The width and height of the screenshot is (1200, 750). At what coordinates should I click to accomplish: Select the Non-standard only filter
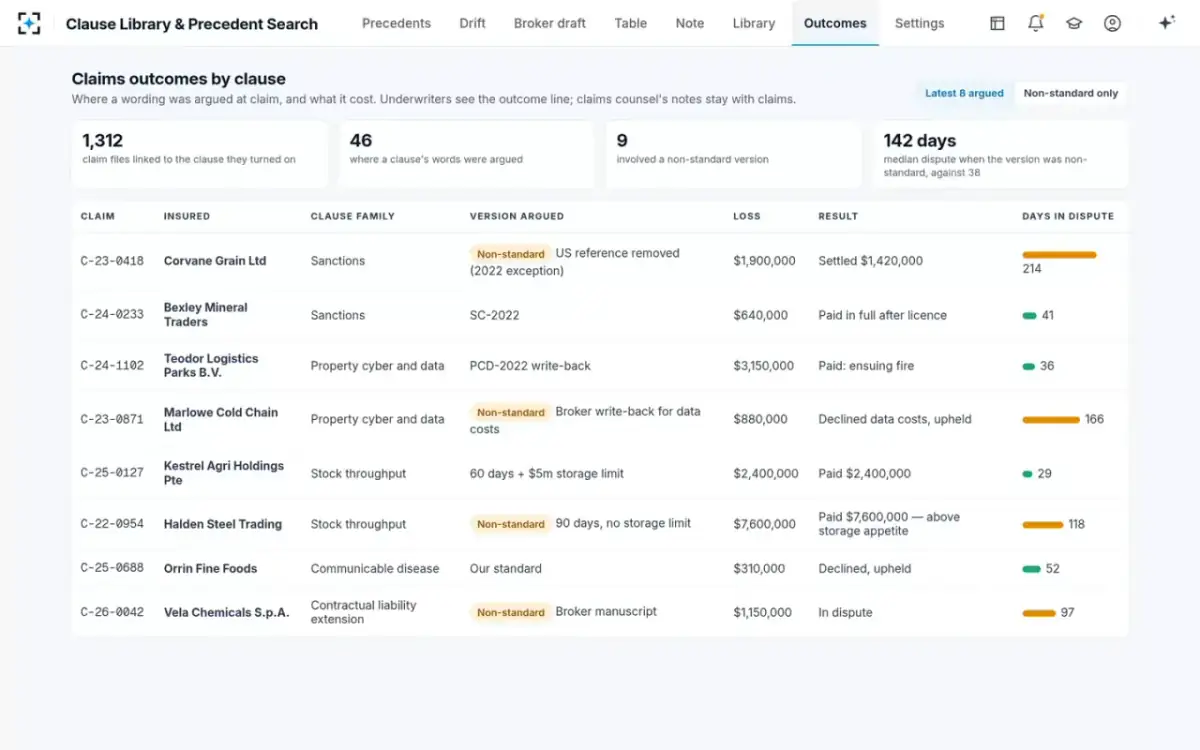pos(1071,93)
